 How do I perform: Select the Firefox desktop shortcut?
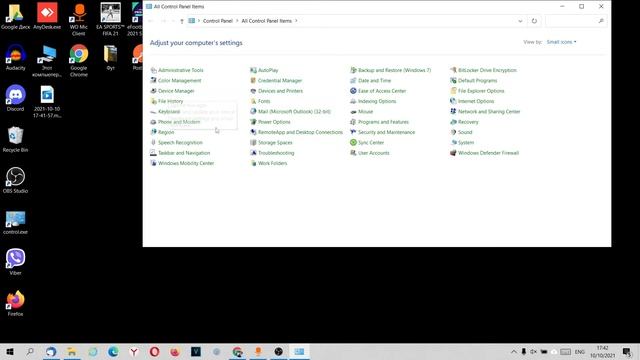[16, 303]
